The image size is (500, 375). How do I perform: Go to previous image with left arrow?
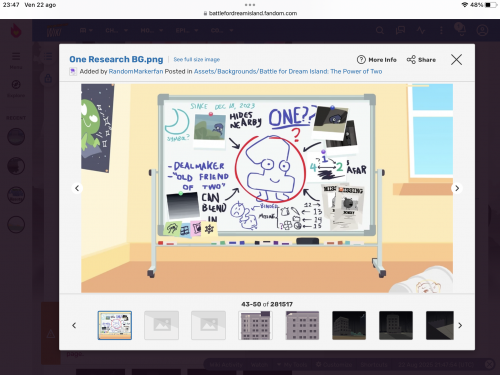[77, 188]
